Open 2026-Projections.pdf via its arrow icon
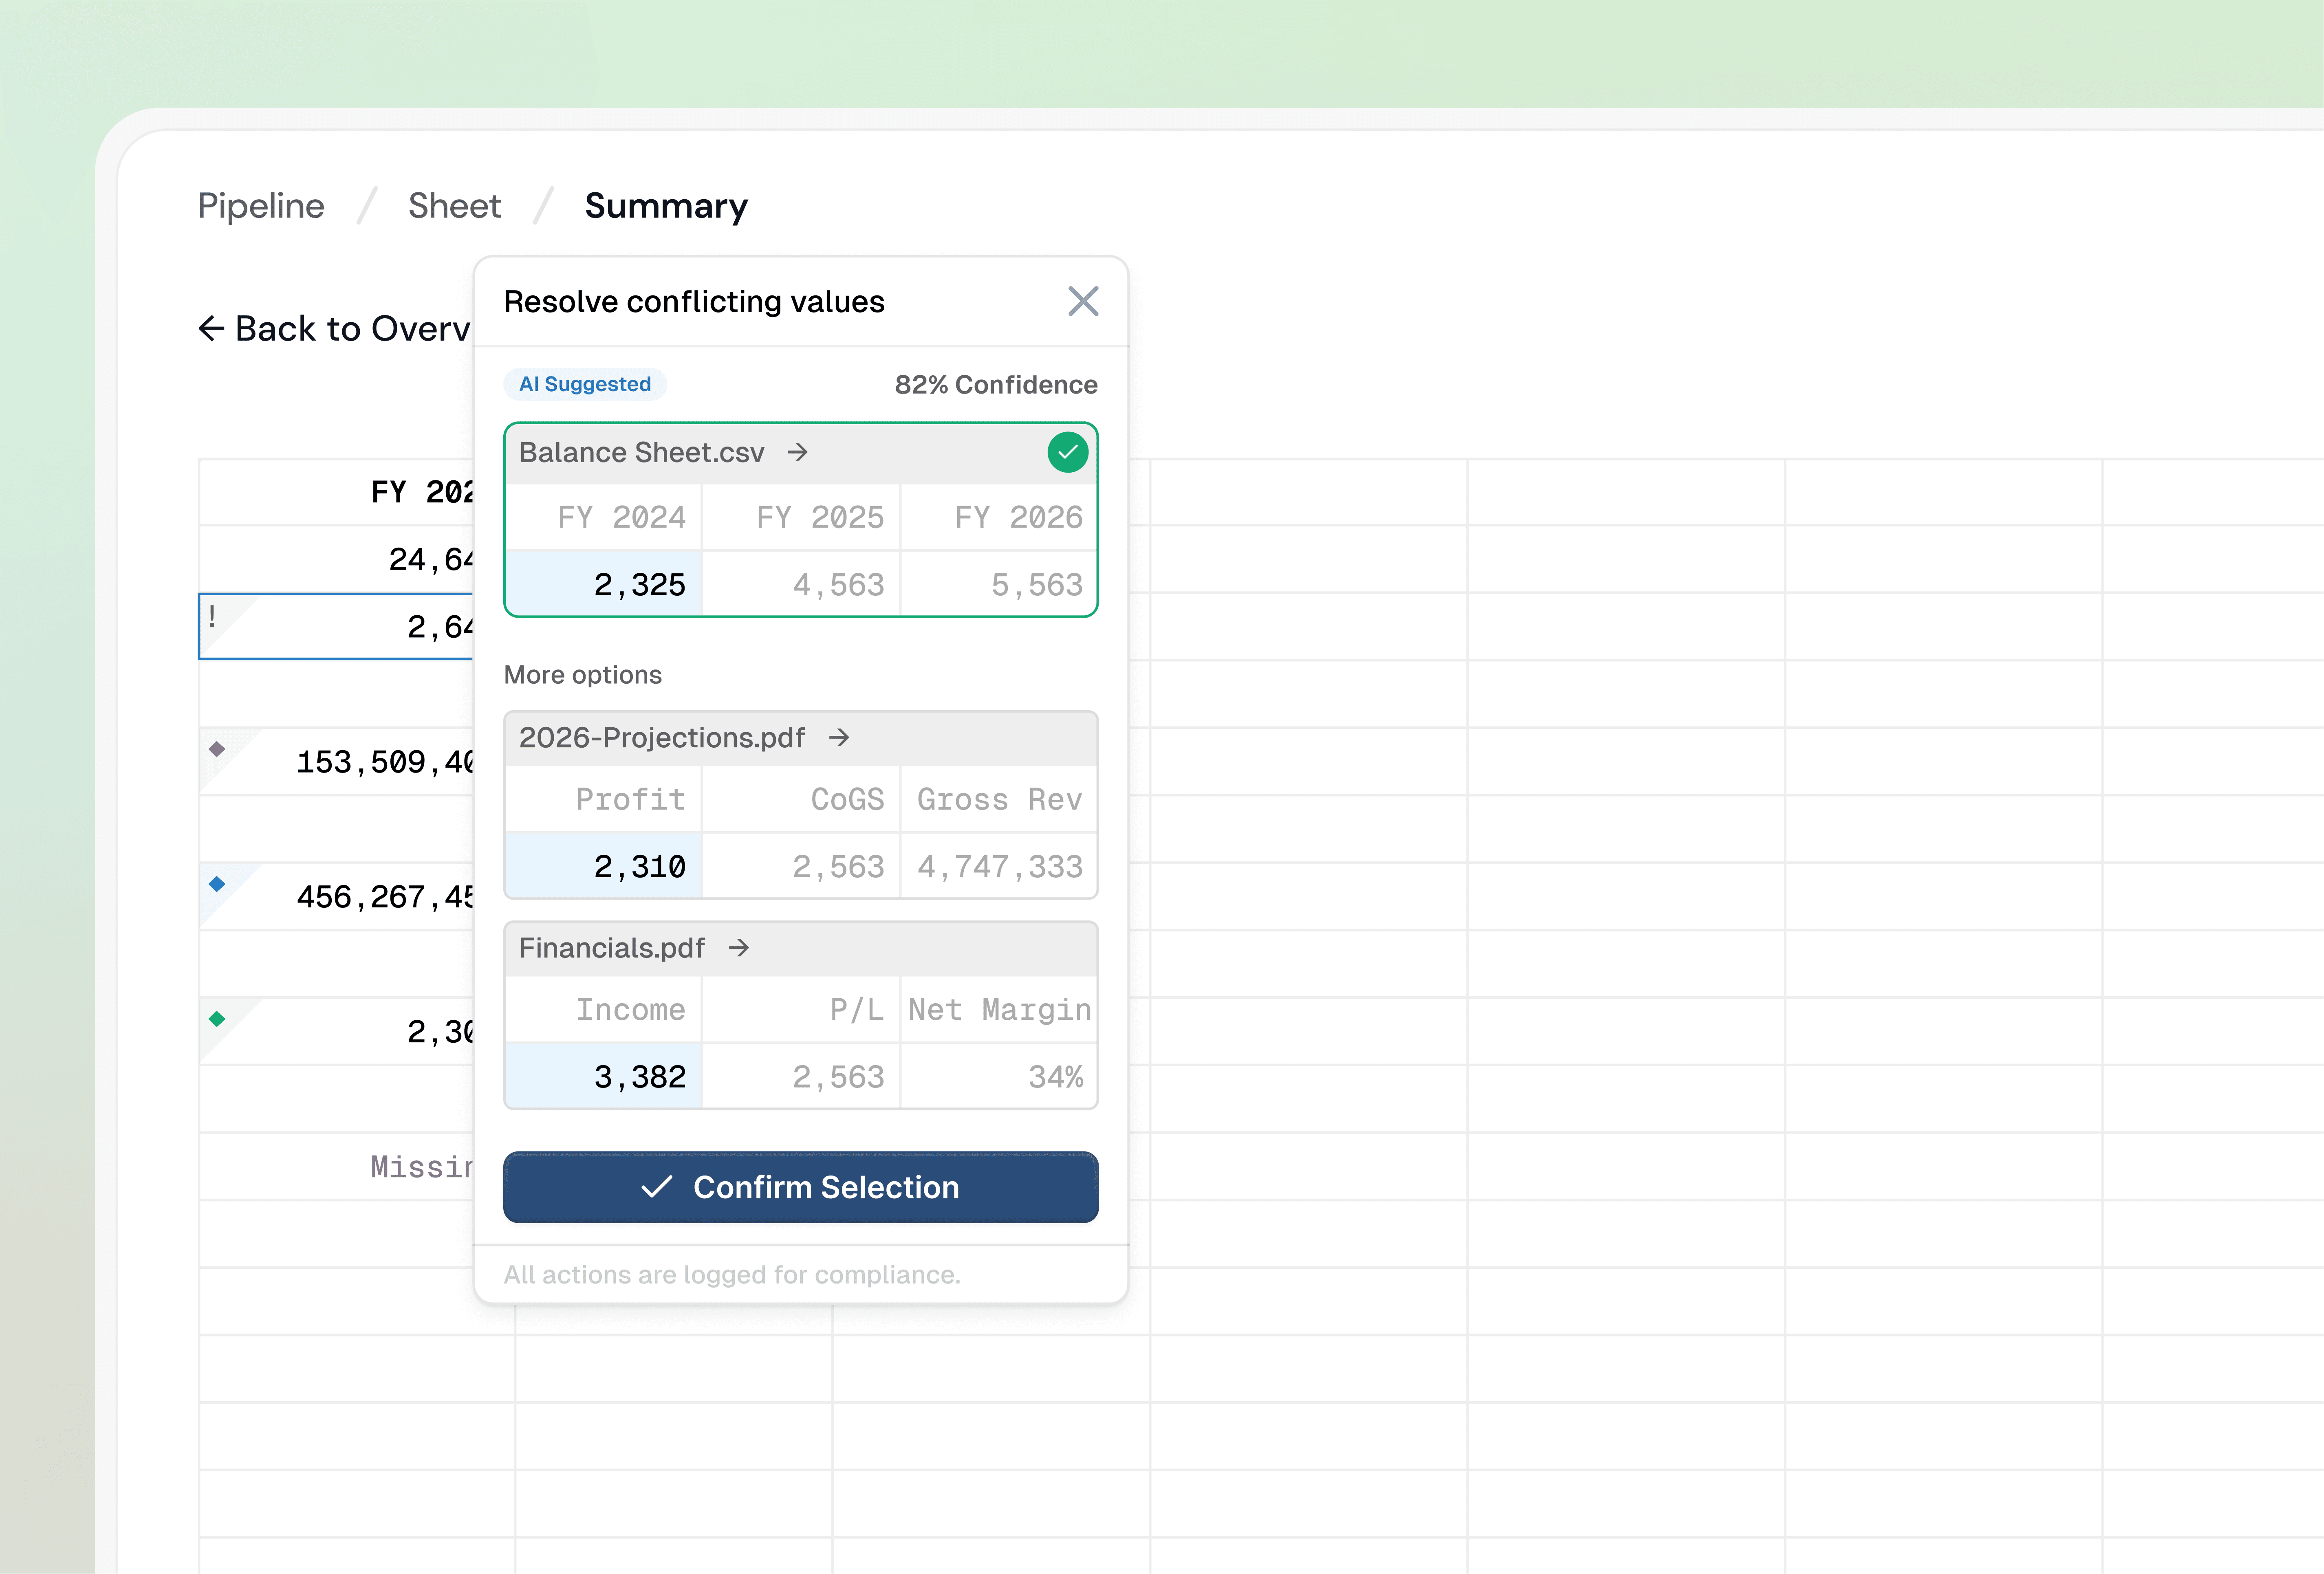The height and width of the screenshot is (1574, 2324). click(x=839, y=738)
